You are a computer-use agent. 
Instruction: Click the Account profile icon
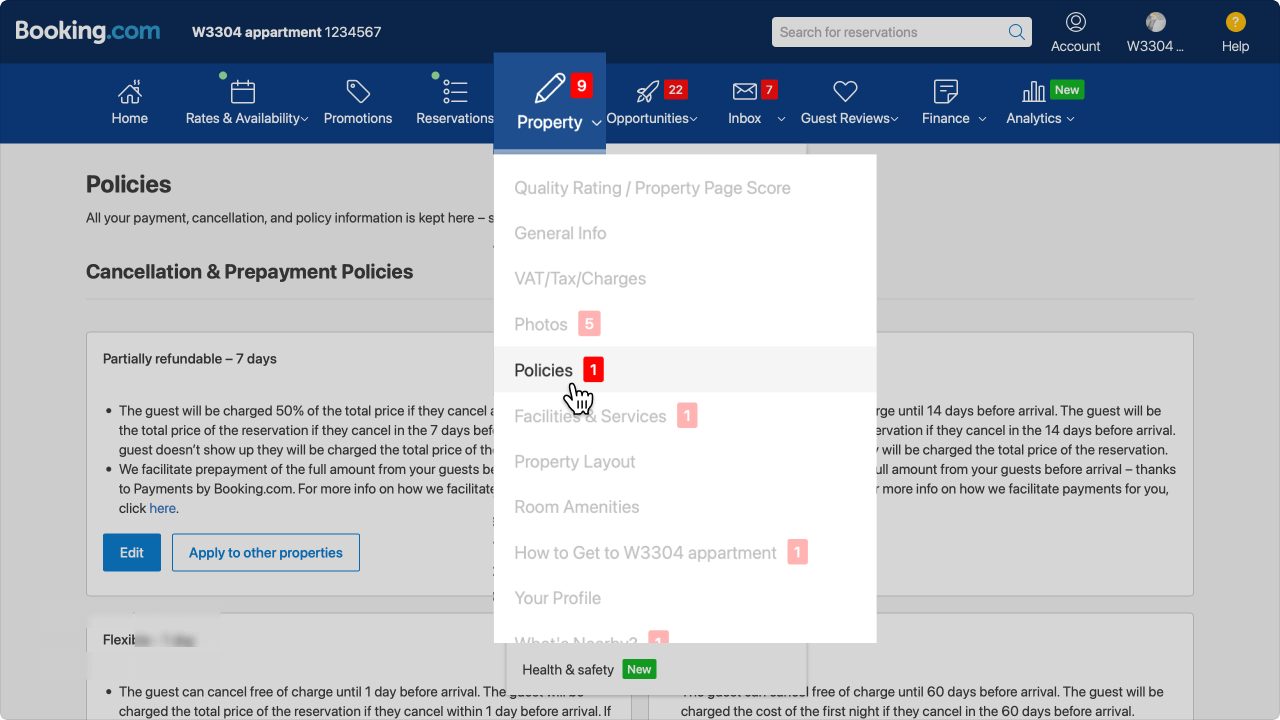click(x=1075, y=21)
